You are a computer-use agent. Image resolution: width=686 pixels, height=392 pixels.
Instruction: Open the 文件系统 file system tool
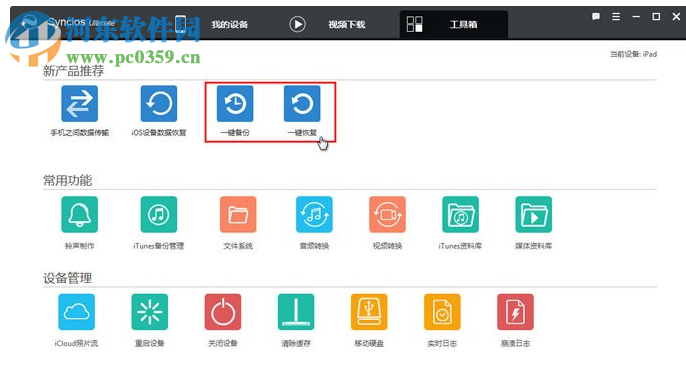pyautogui.click(x=238, y=214)
